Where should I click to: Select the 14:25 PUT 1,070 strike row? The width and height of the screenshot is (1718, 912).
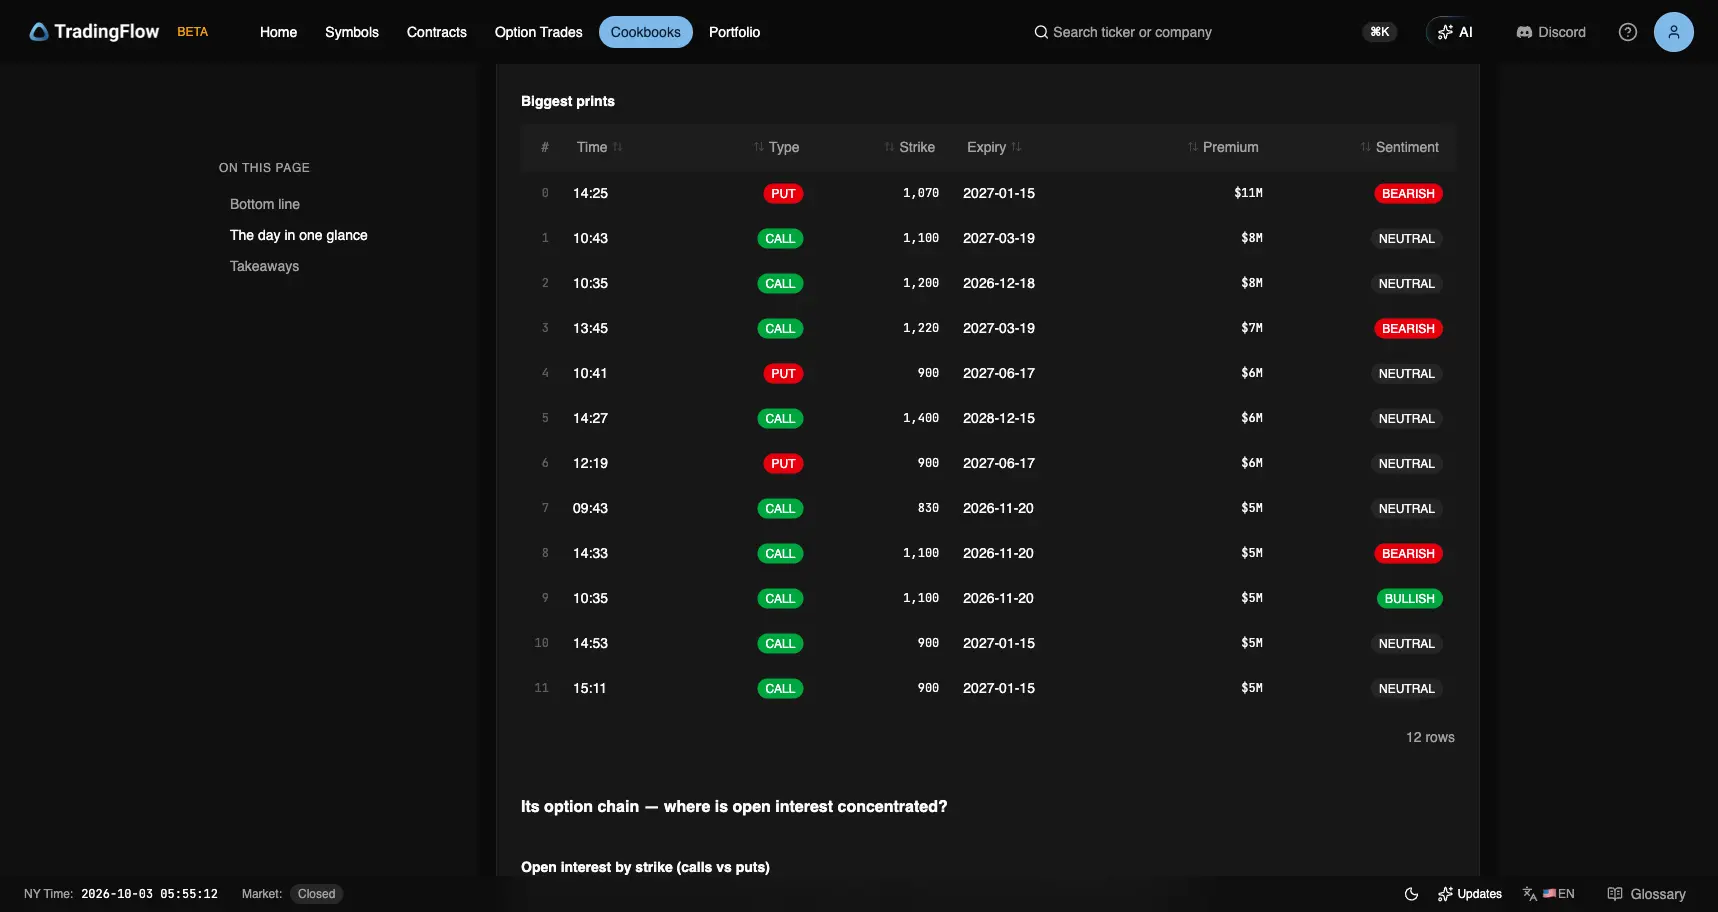[x=988, y=193]
